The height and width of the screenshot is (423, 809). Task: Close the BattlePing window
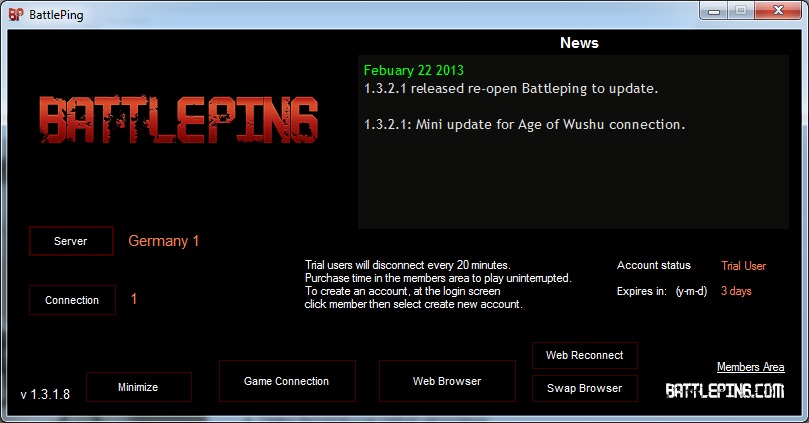click(779, 10)
